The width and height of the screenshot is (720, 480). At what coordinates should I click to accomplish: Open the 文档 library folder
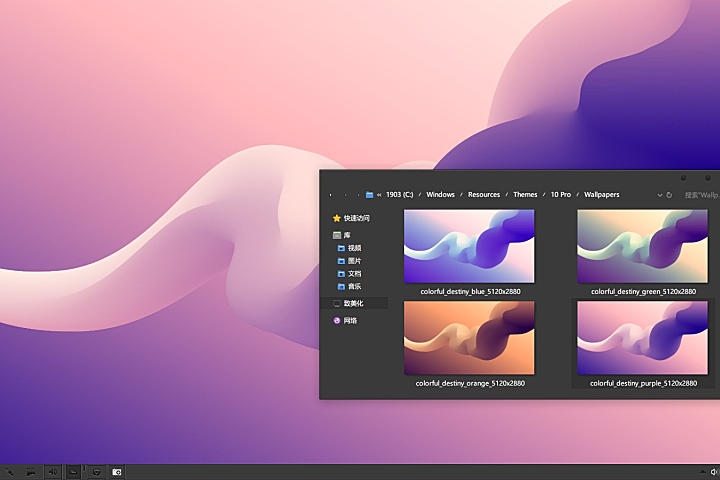[x=354, y=274]
